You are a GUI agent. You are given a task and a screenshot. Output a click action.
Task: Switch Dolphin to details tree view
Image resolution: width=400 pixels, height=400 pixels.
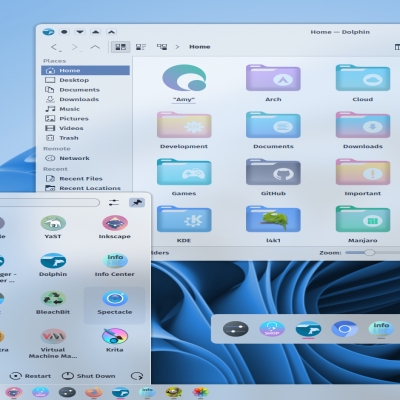click(x=162, y=47)
